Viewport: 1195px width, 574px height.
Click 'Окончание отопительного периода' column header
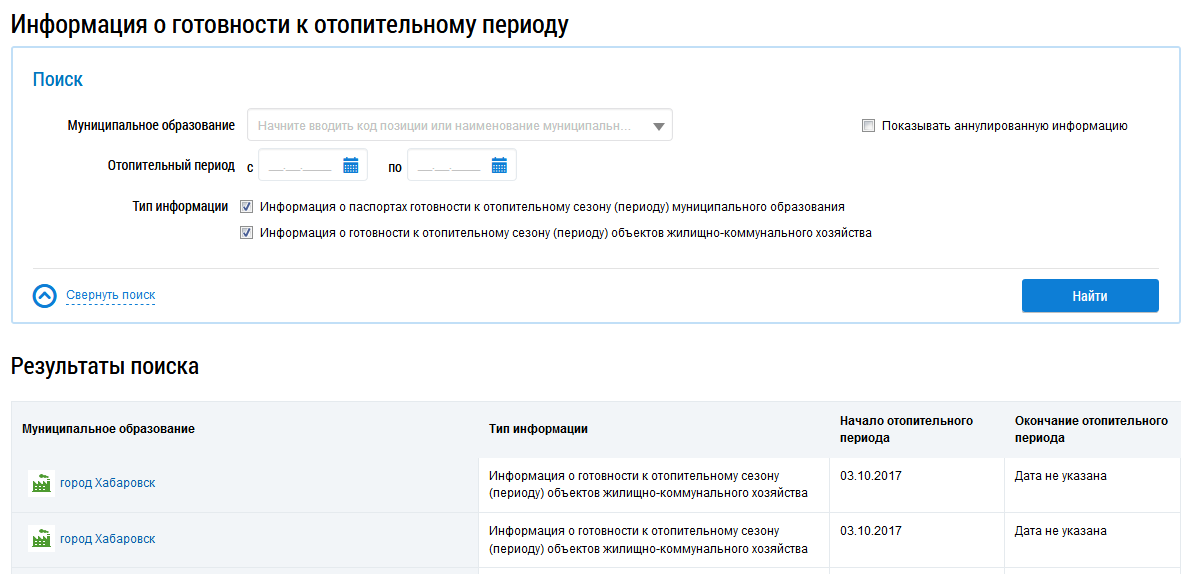click(x=1091, y=429)
